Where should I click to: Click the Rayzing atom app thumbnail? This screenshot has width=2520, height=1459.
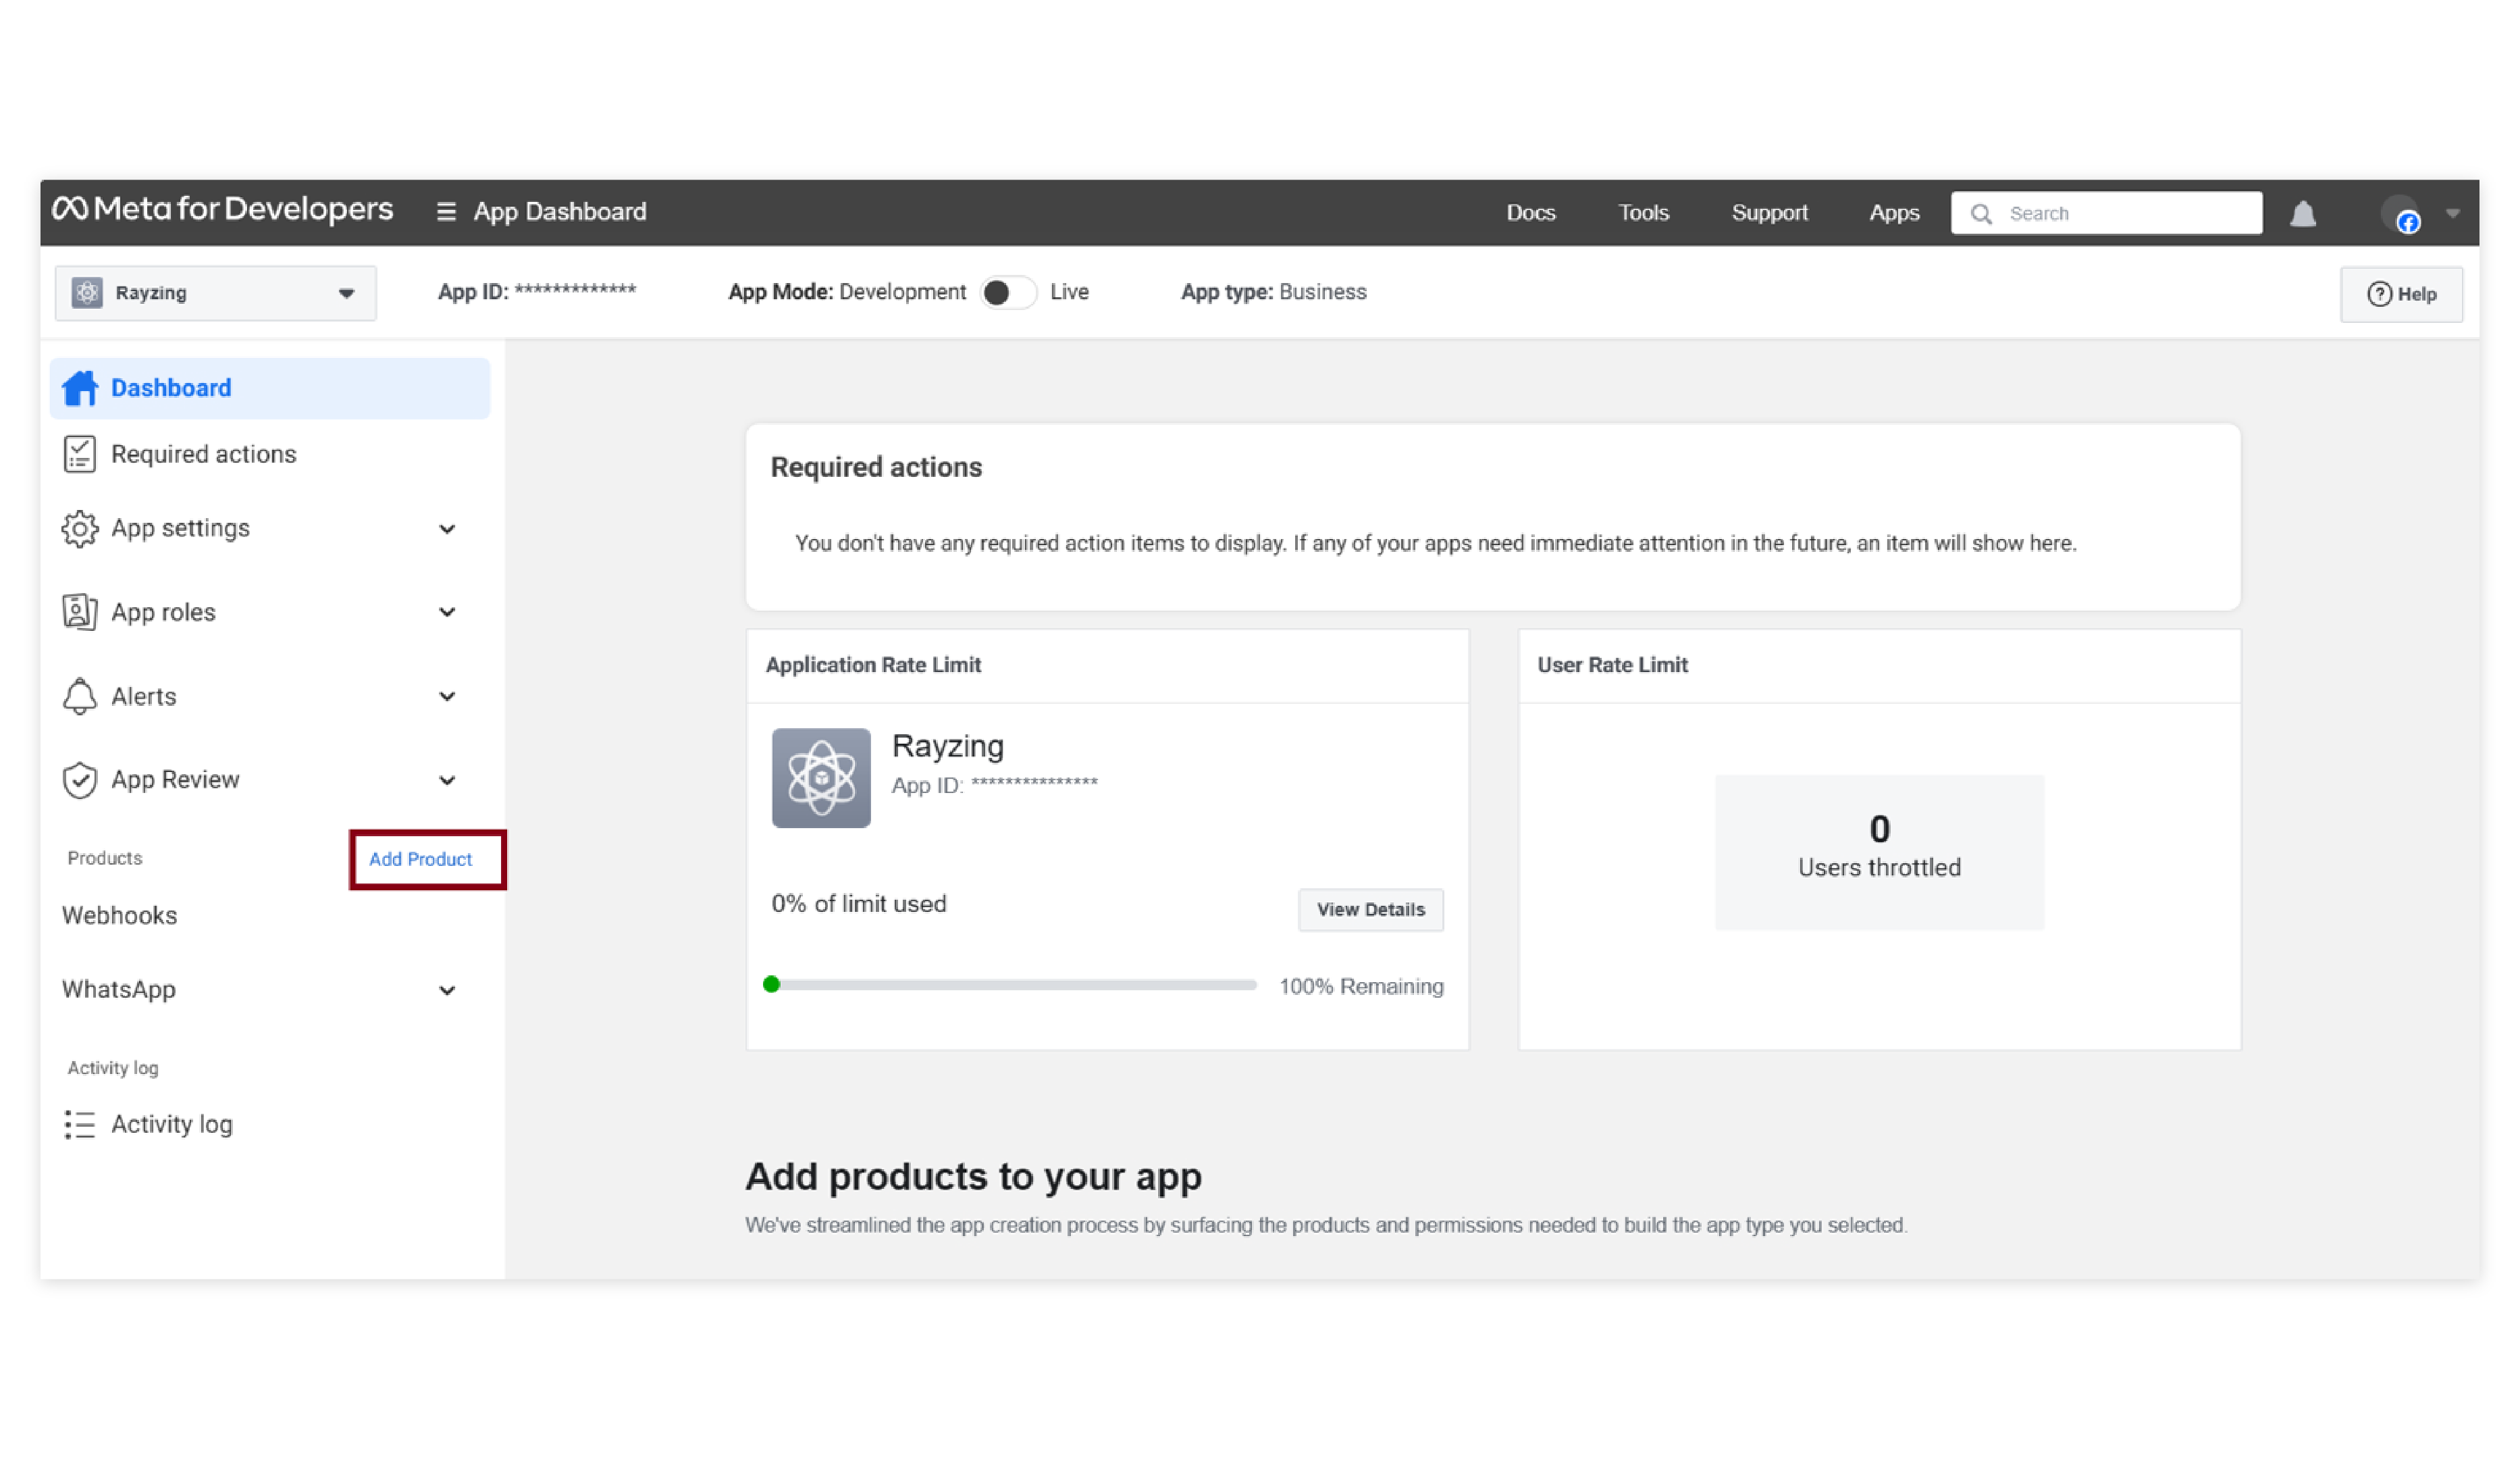pos(821,778)
